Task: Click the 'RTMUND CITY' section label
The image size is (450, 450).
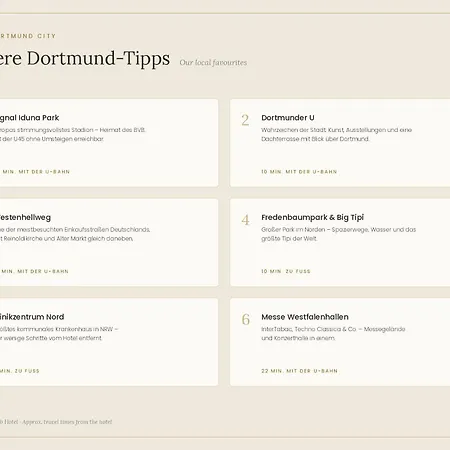Action: point(28,36)
